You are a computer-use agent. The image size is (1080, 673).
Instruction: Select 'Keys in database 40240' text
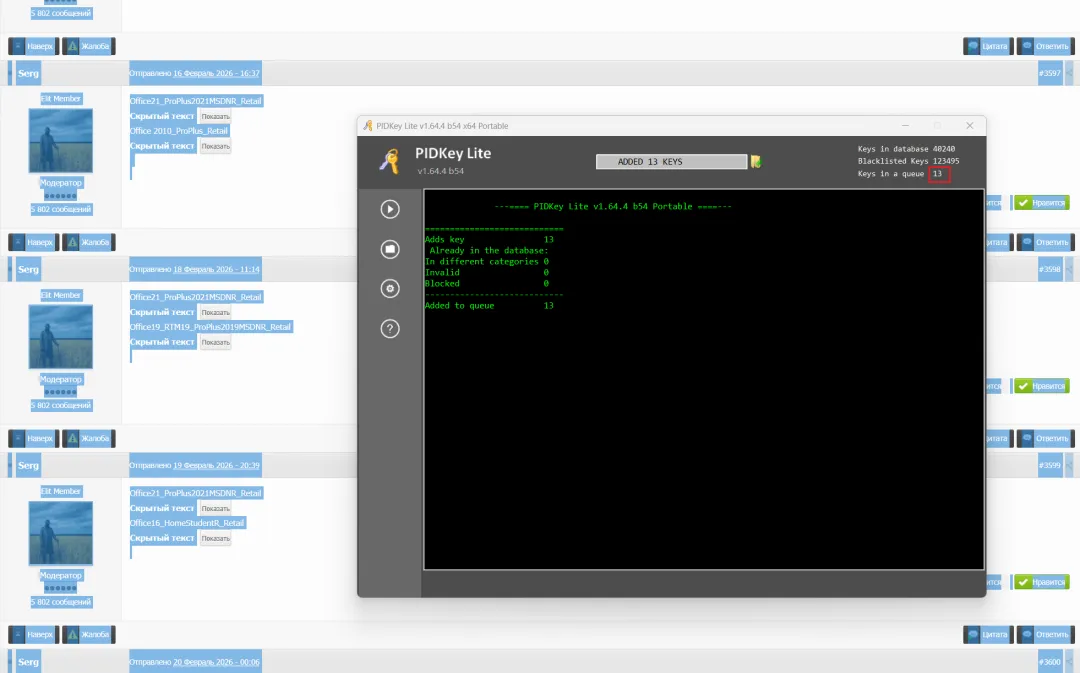tap(906, 149)
